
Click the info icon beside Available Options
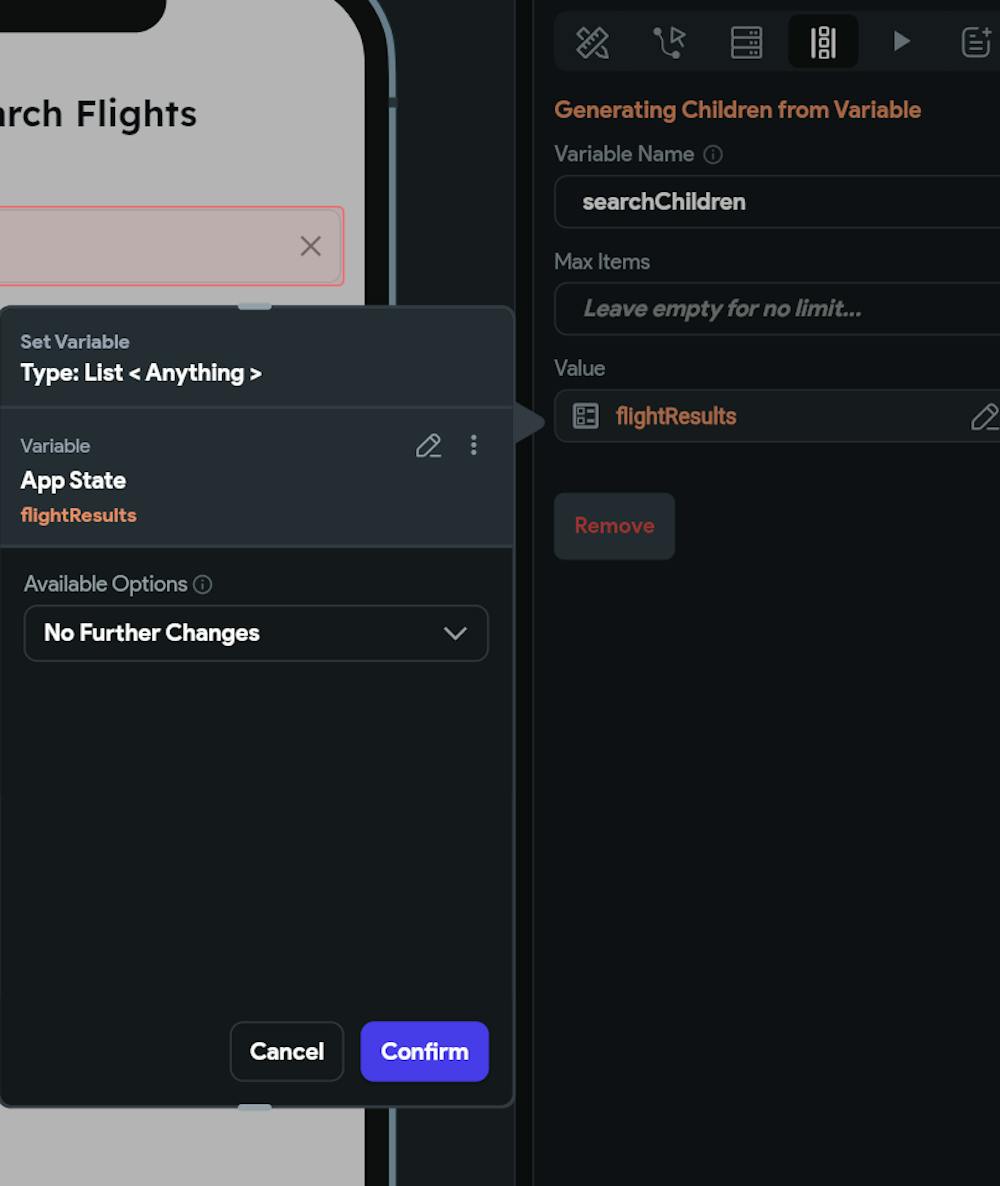click(x=203, y=585)
